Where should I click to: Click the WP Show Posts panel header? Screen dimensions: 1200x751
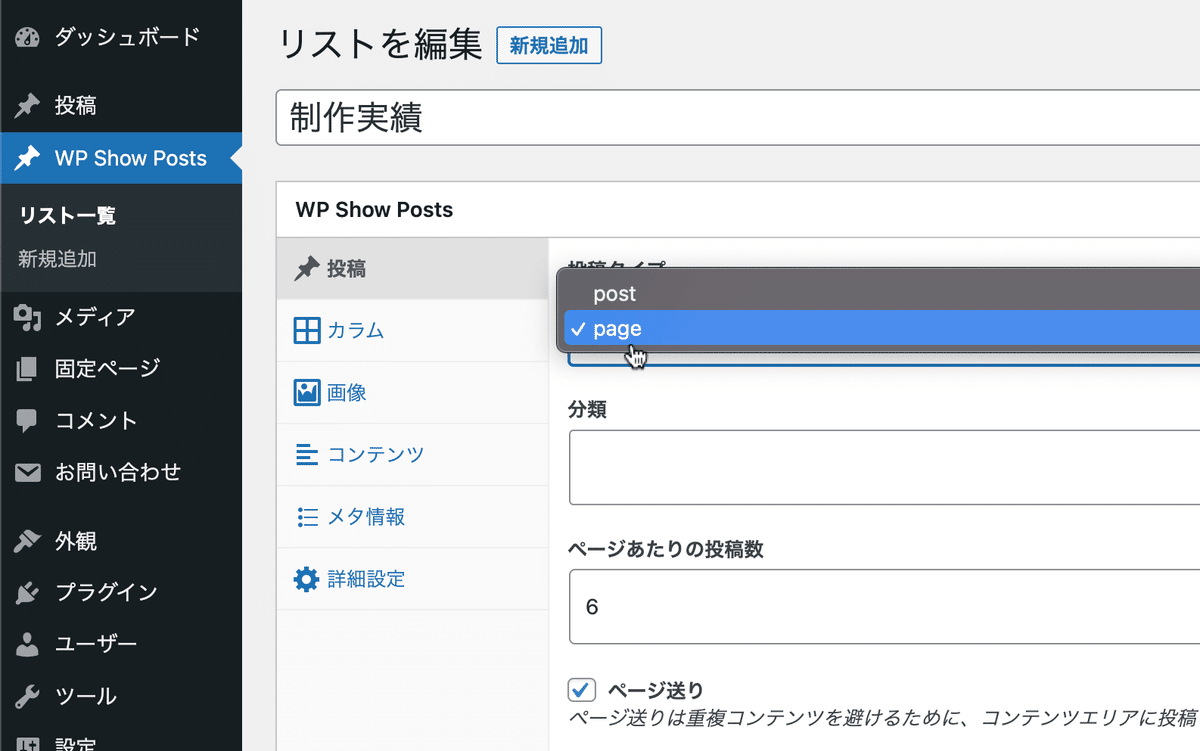point(738,210)
